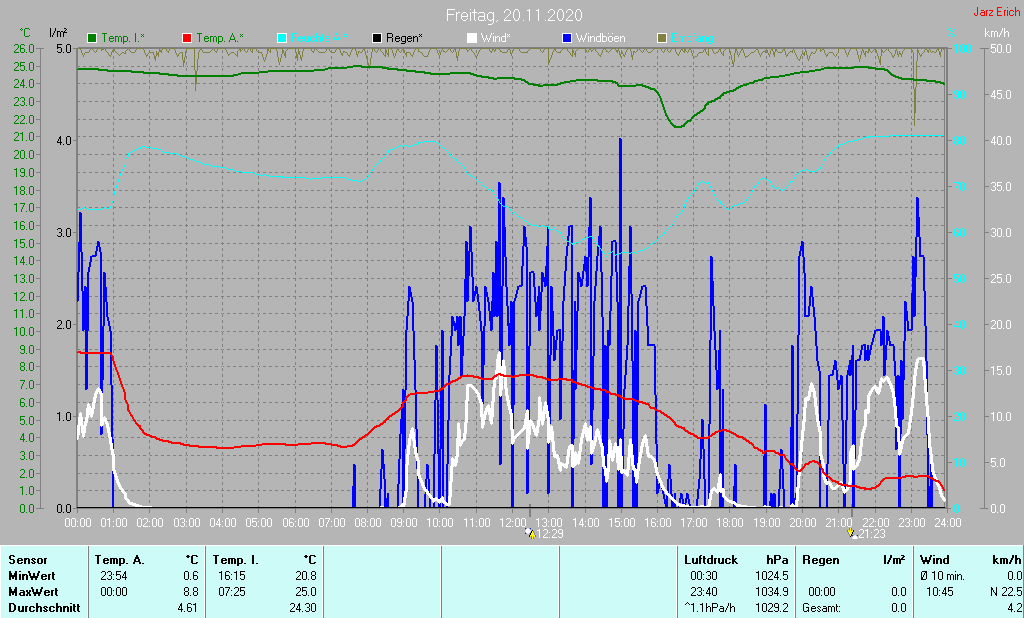Click the red Temp. A. legend swatch

coord(187,38)
